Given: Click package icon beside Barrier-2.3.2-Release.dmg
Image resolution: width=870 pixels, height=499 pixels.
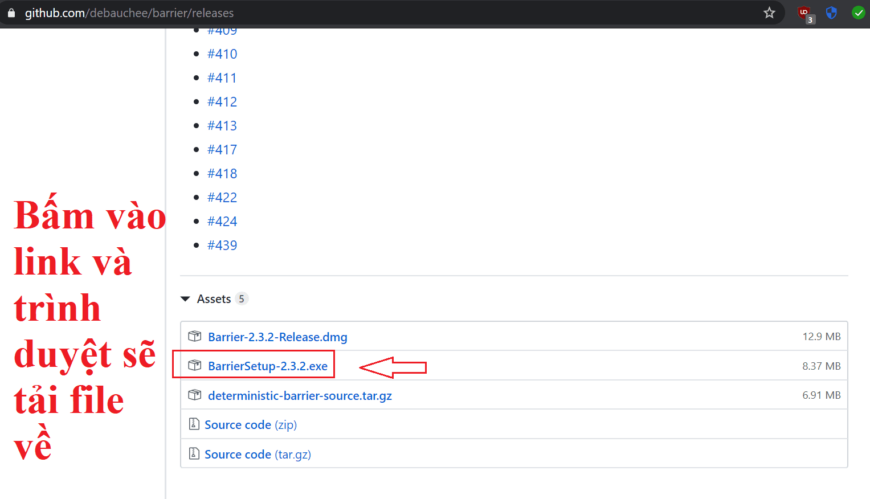Looking at the screenshot, I should click(195, 337).
